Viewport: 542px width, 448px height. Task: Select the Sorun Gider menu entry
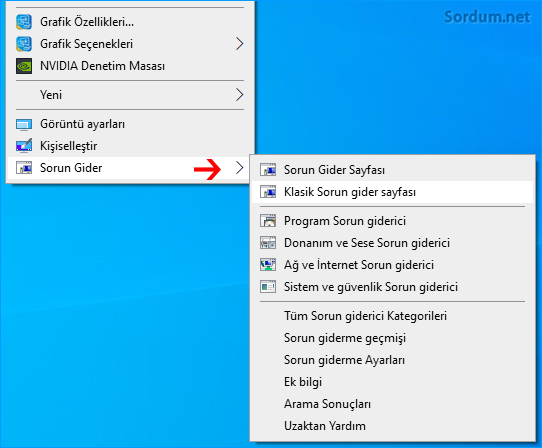(x=129, y=168)
